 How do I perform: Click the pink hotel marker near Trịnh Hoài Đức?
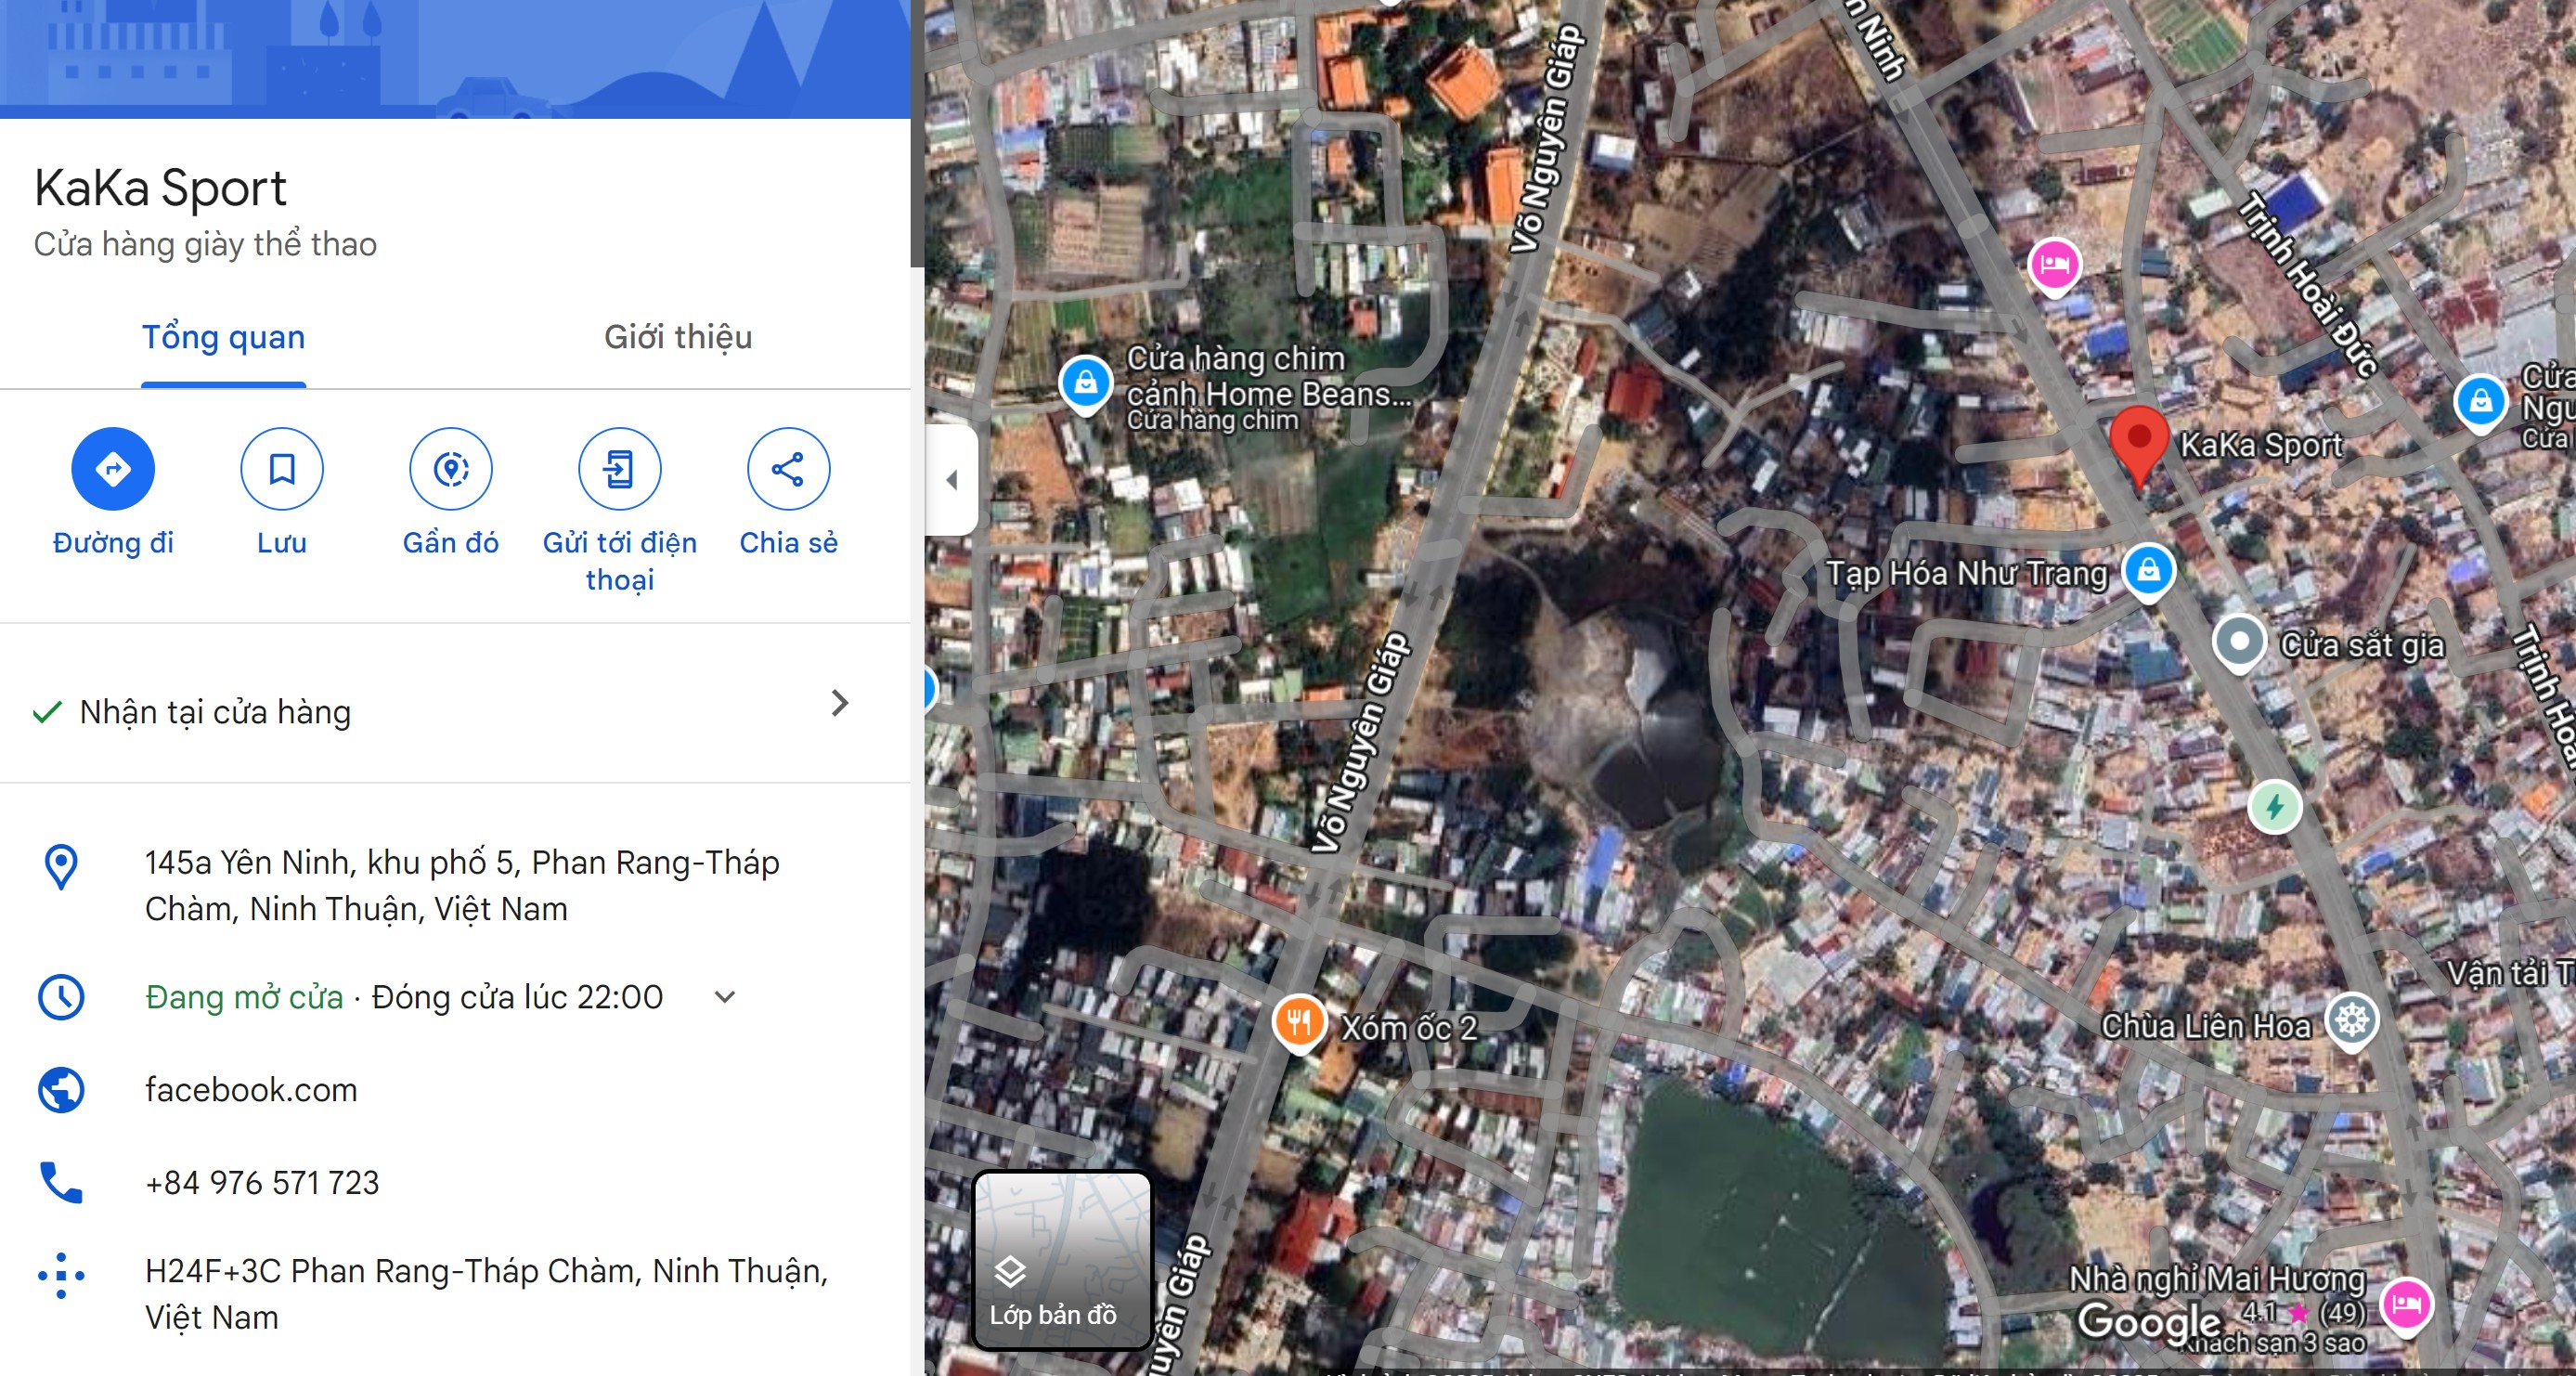pyautogui.click(x=2054, y=267)
